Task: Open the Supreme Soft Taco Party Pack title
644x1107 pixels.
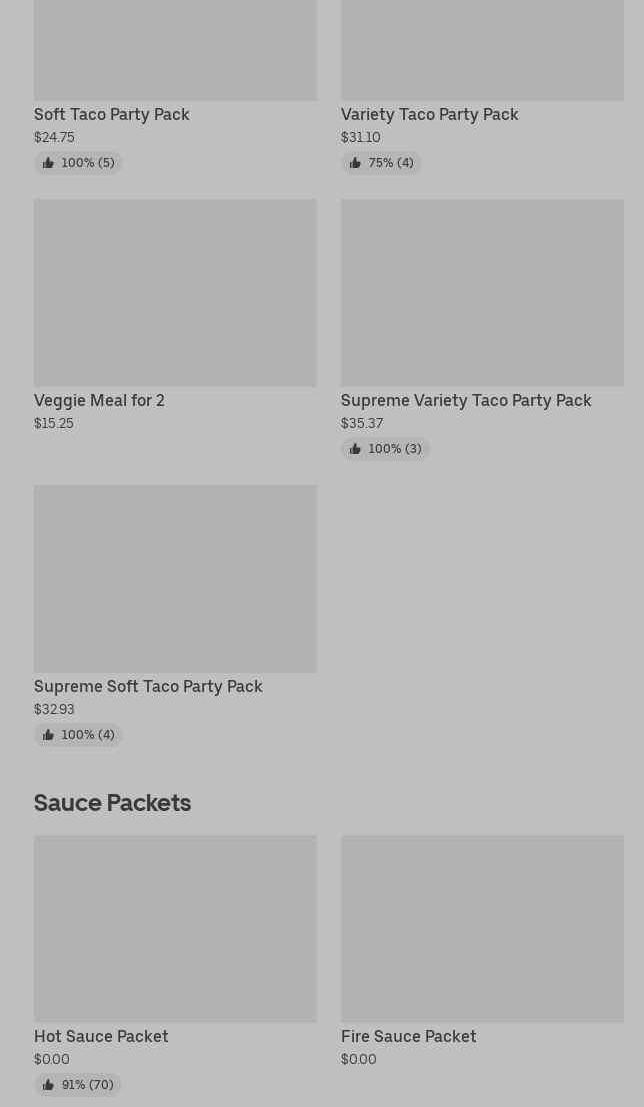Action: 148,686
